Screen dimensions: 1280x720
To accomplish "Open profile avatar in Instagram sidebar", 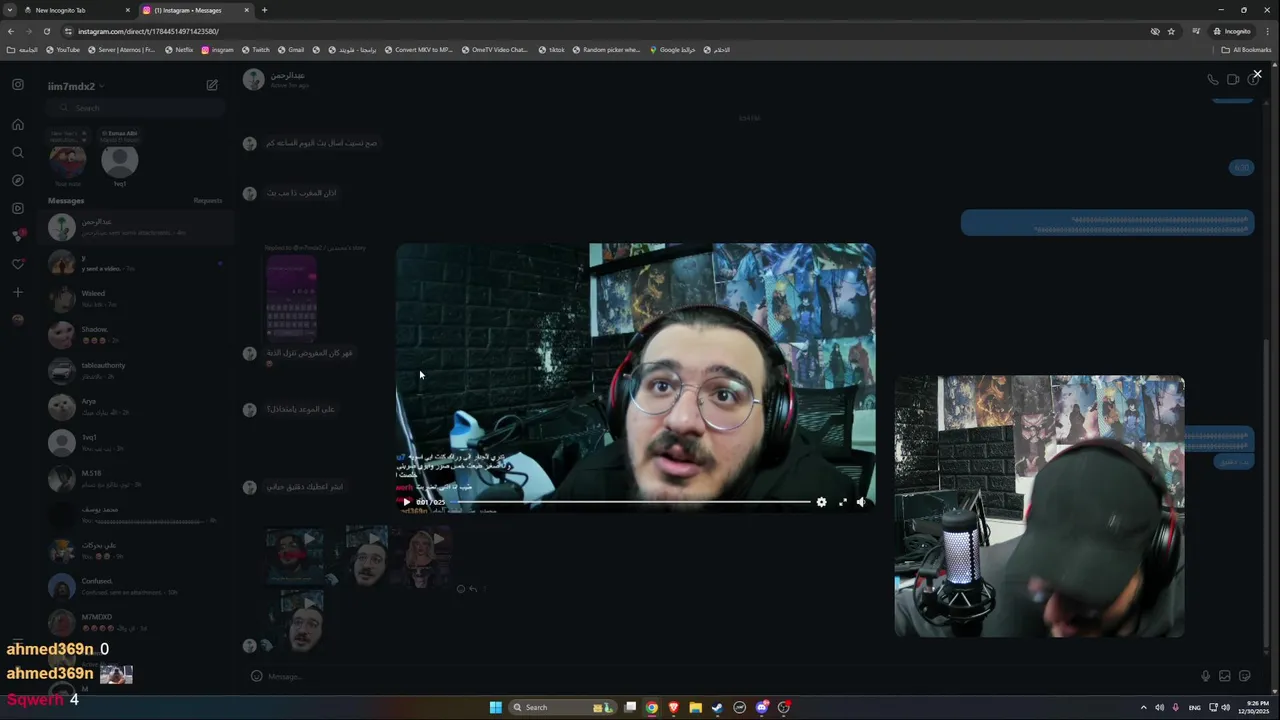I will pyautogui.click(x=17, y=320).
